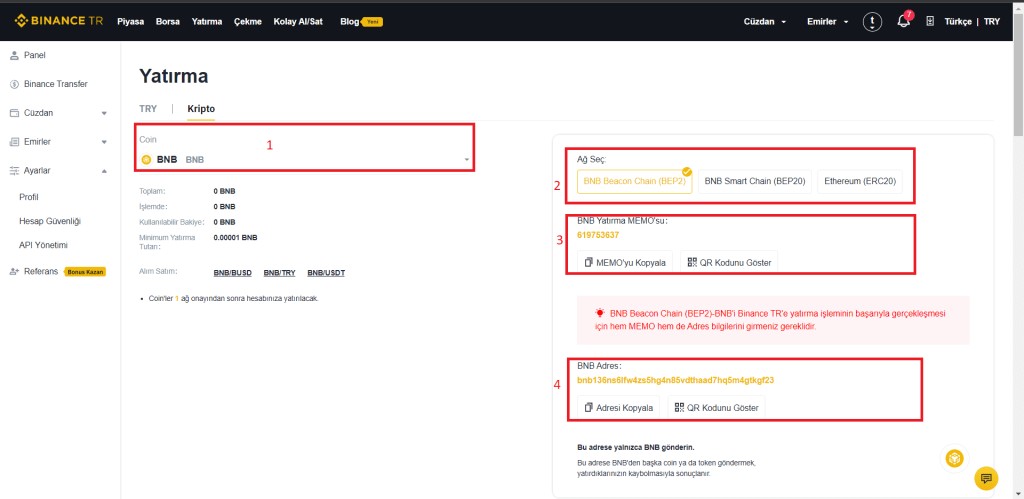The height and width of the screenshot is (499, 1024).
Task: Open Yatırma in the top navigation
Action: [x=207, y=22]
